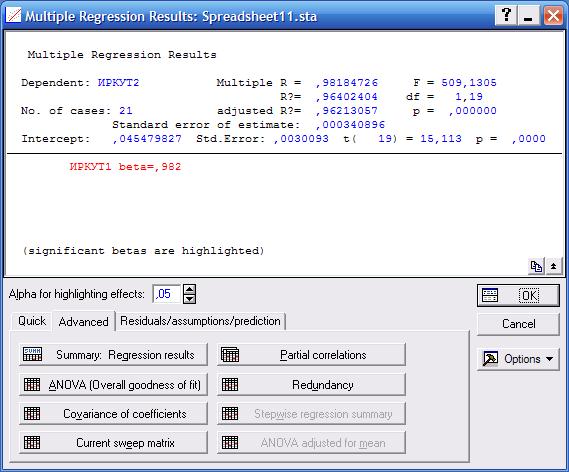Increase alpha with the up spinner arrow
Screen dimensions: 569x472
point(190,290)
